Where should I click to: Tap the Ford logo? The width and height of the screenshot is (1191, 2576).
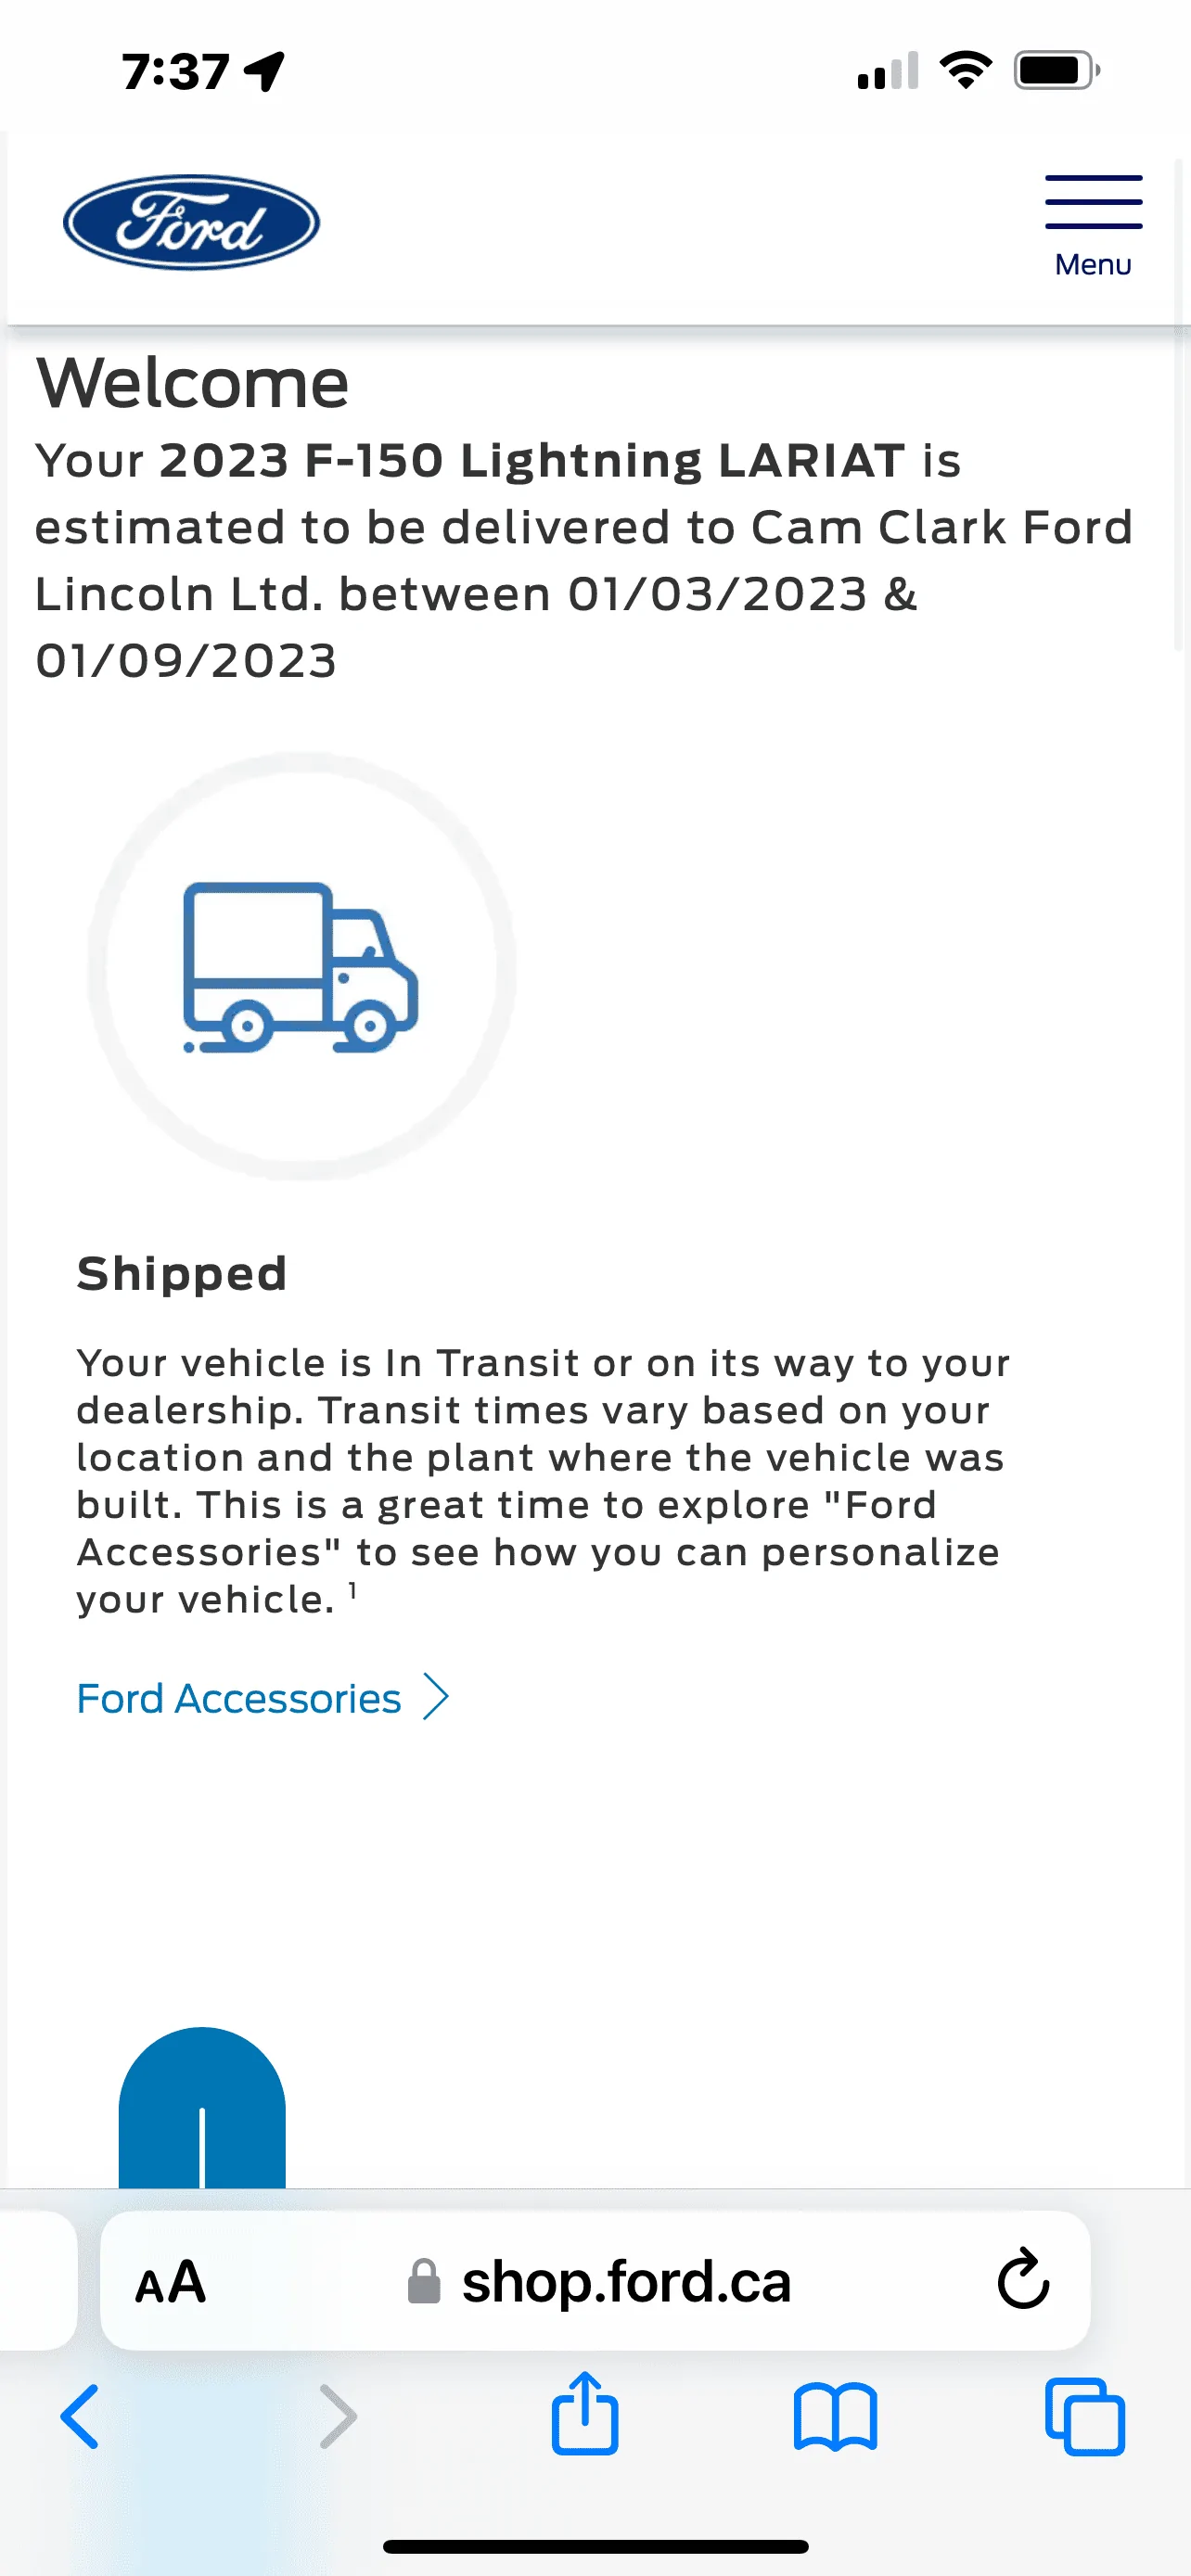click(x=191, y=222)
